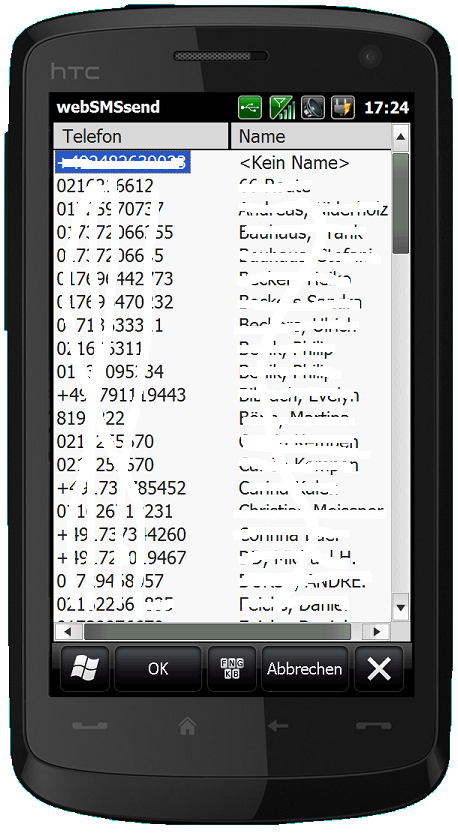Click the vertical scrollbar down arrow
458x833 pixels.
(401, 607)
